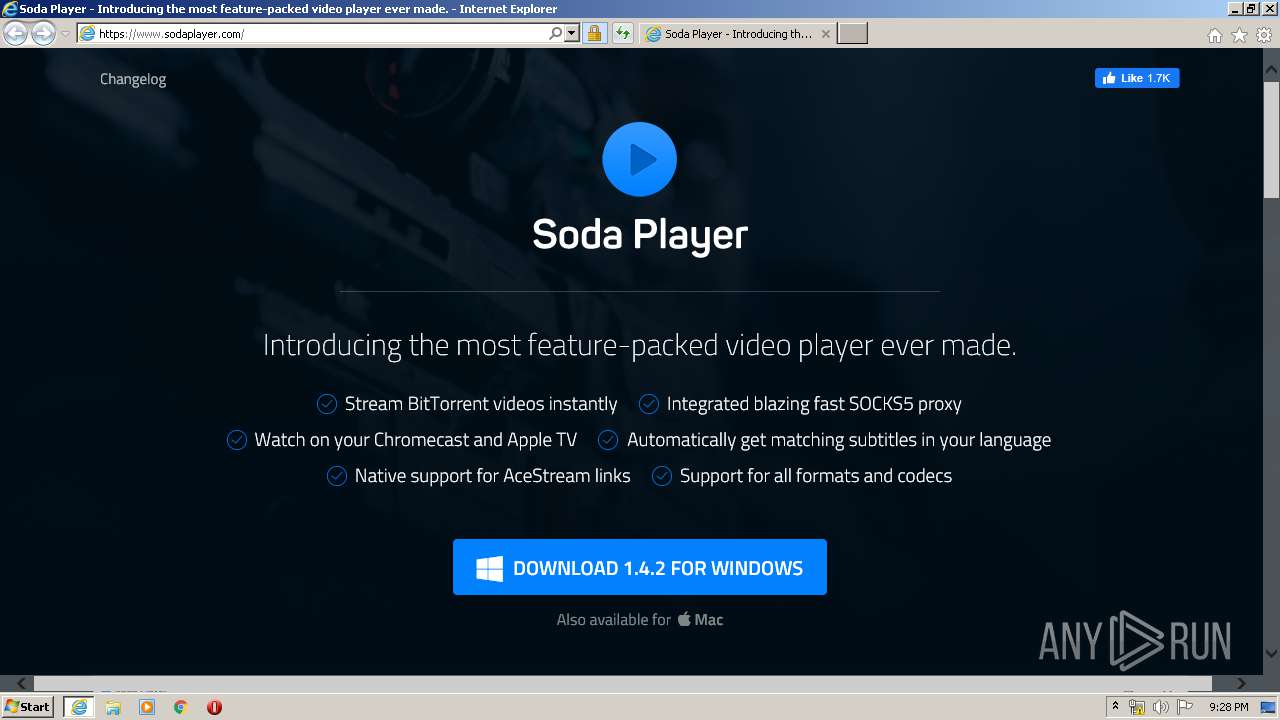The width and height of the screenshot is (1280, 720).
Task: Open the recent pages dropdown arrow
Action: pos(65,33)
